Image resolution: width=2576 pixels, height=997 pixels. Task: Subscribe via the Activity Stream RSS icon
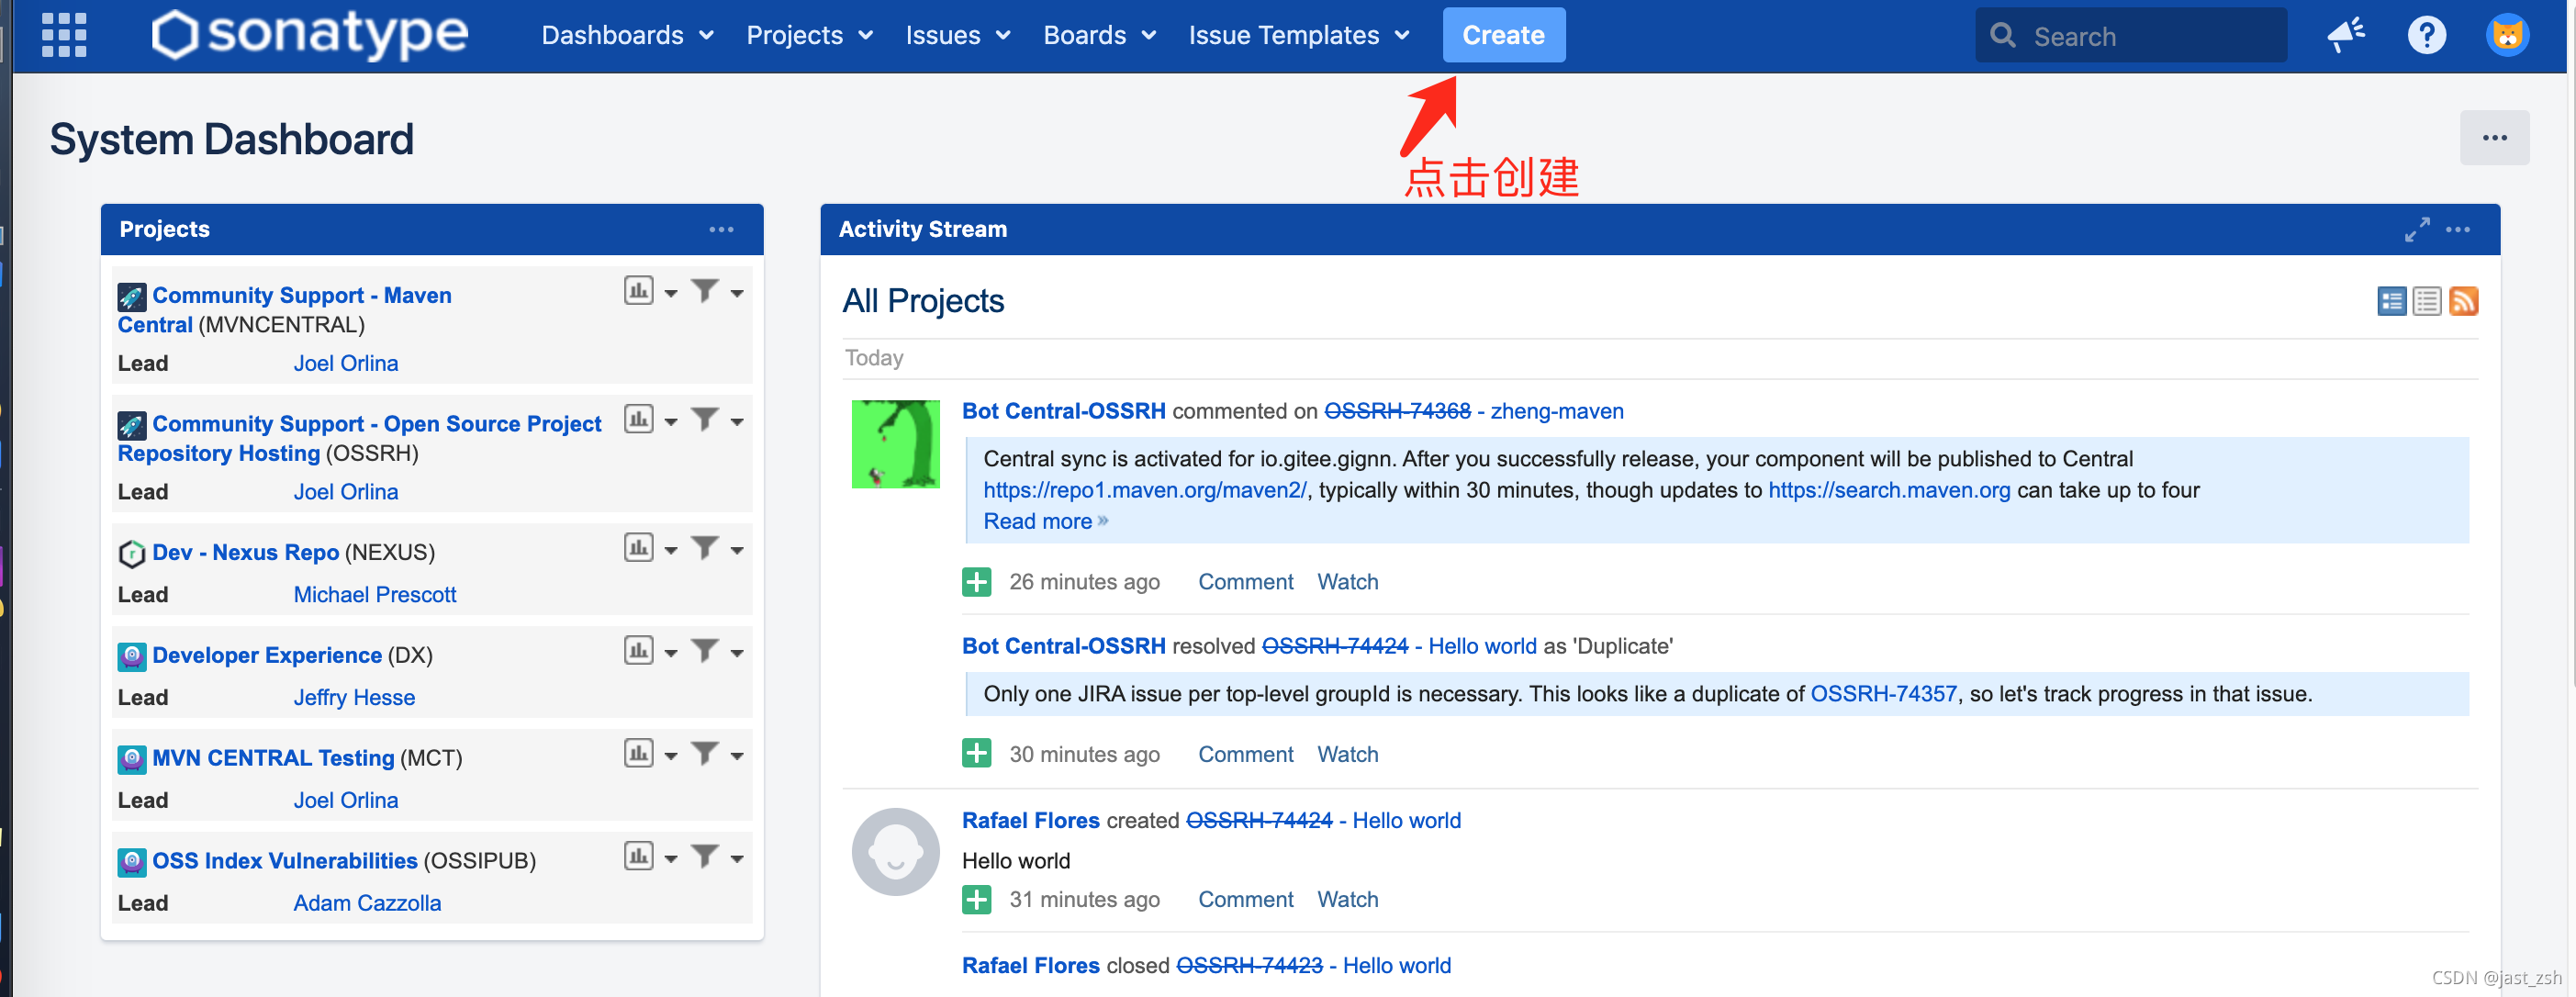(2464, 301)
